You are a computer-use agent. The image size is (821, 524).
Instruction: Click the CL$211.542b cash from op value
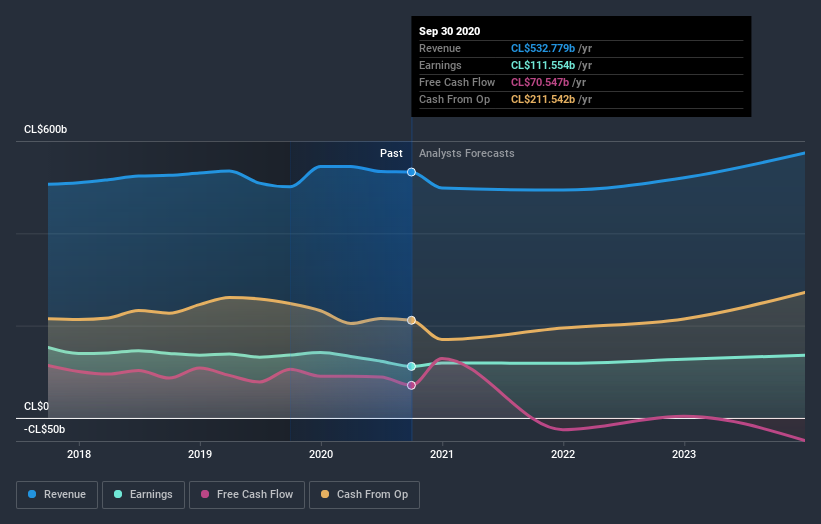[x=543, y=99]
